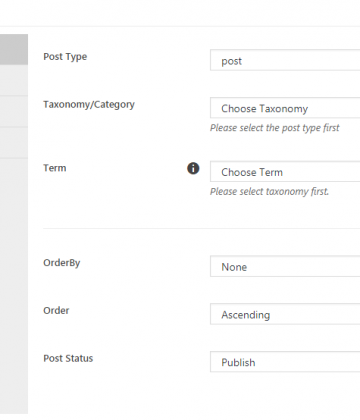Expand the Choose Term dropdown
The width and height of the screenshot is (360, 420).
point(285,171)
